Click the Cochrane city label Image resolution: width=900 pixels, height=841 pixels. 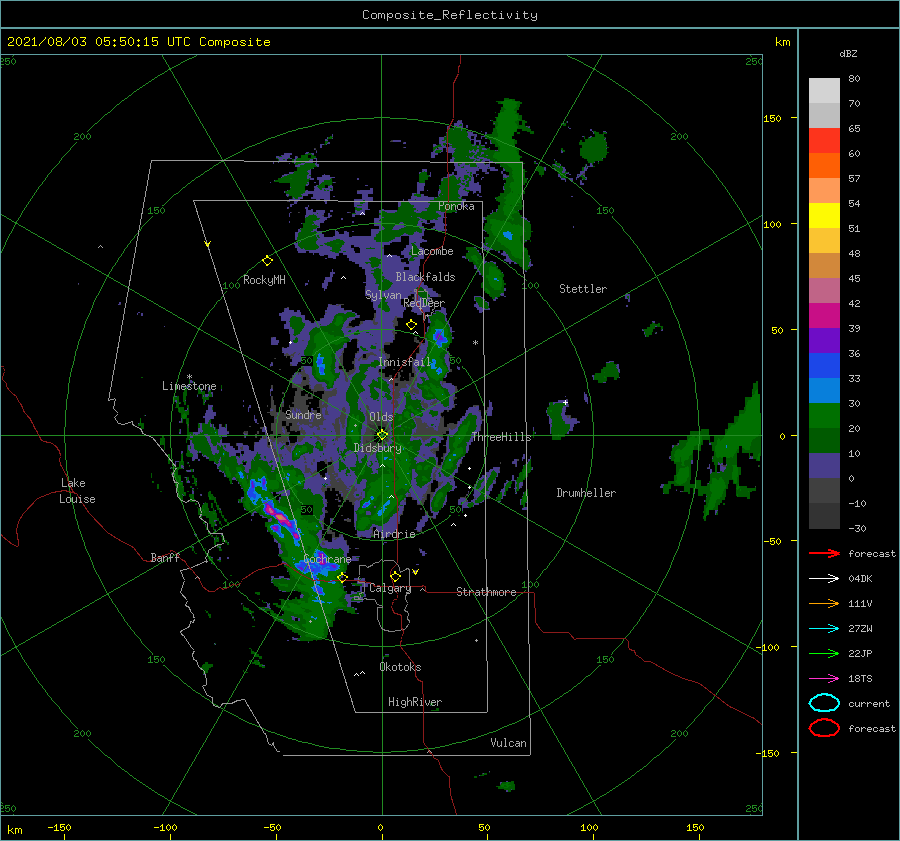[x=327, y=559]
